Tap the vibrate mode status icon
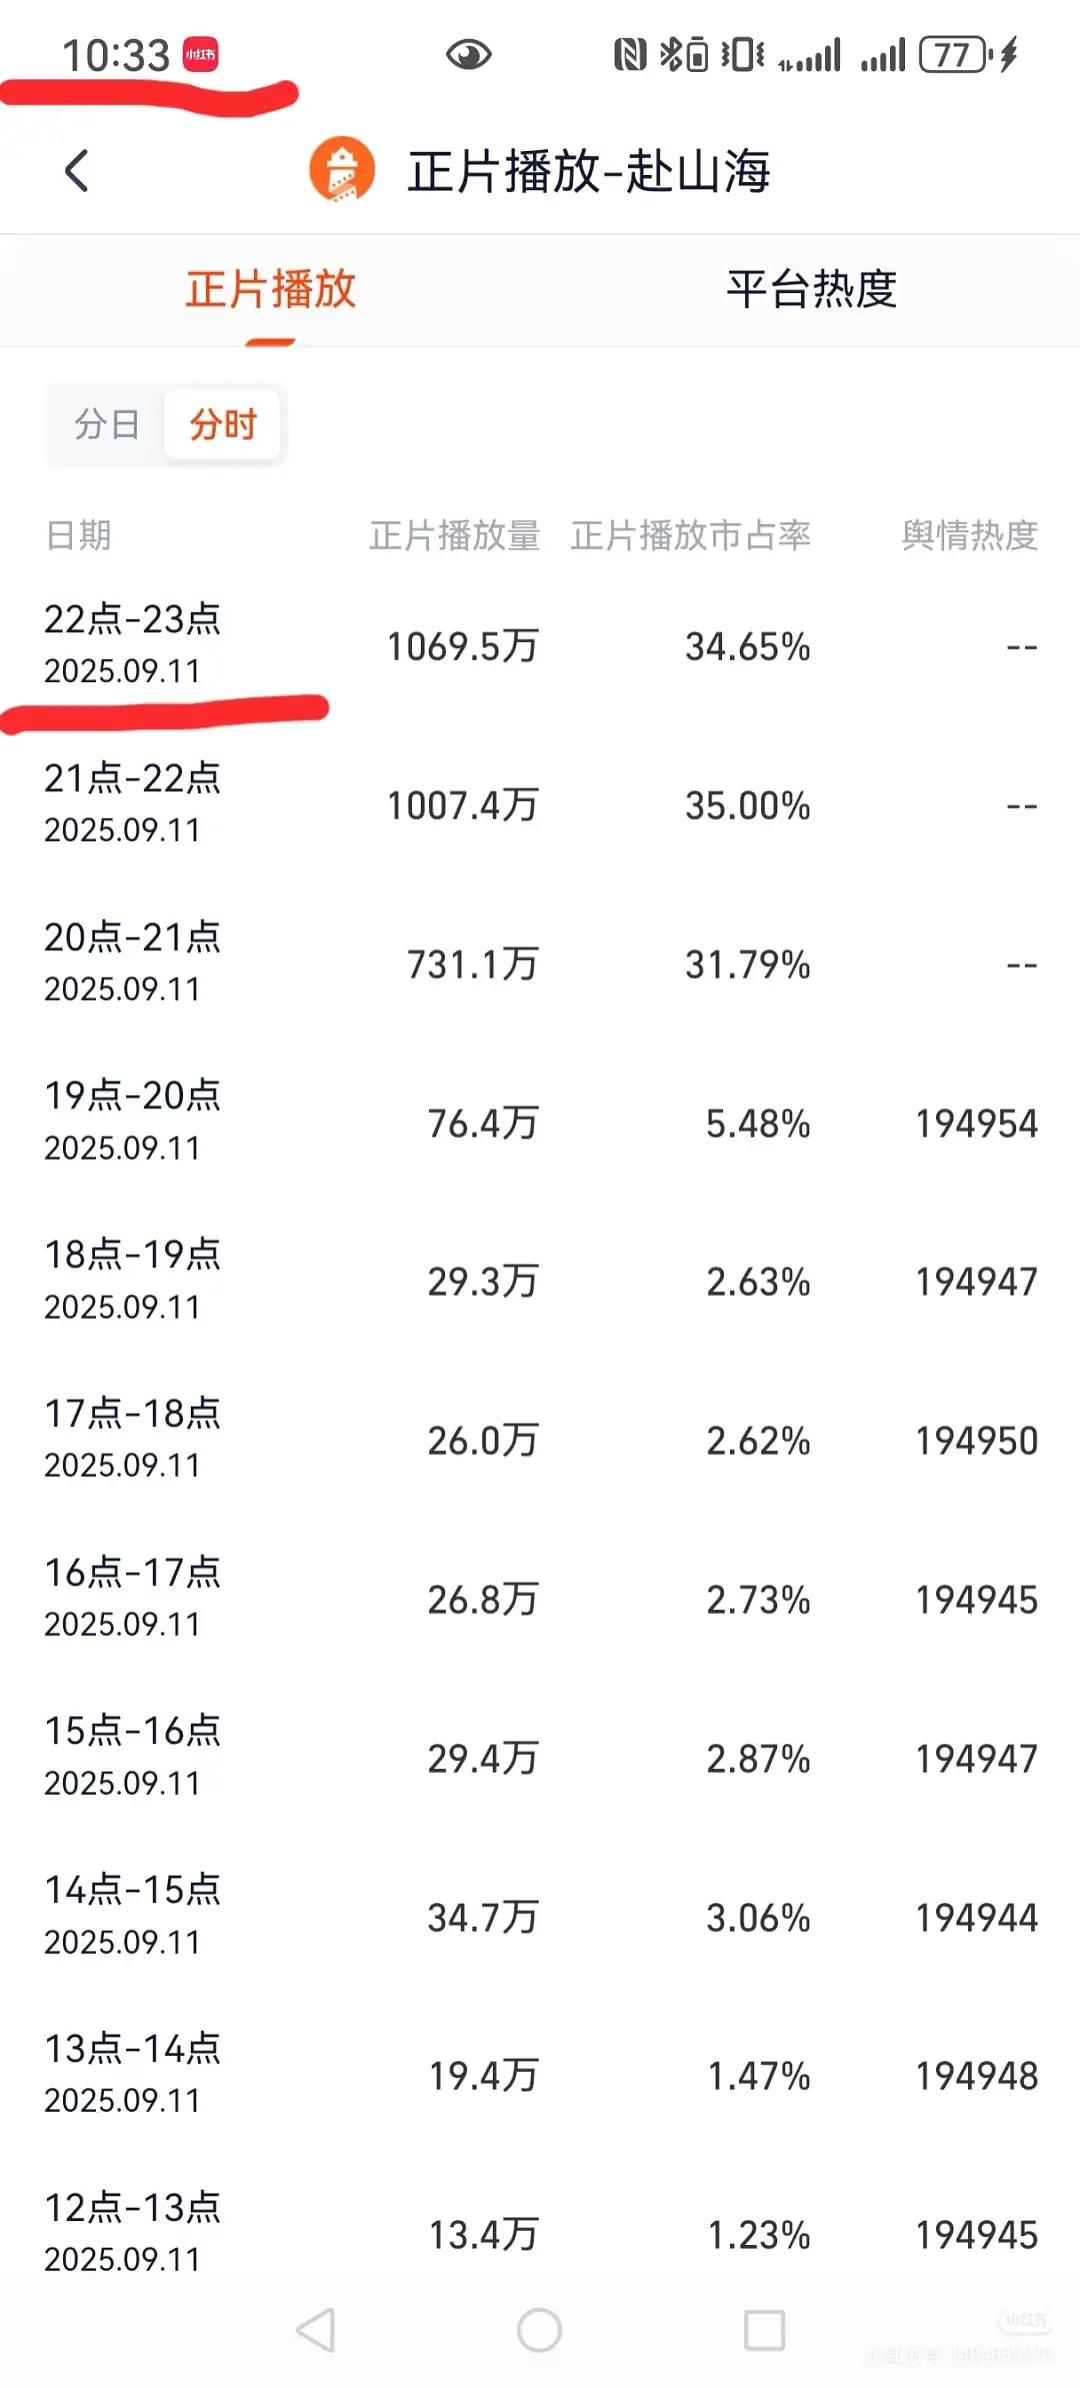 (743, 54)
